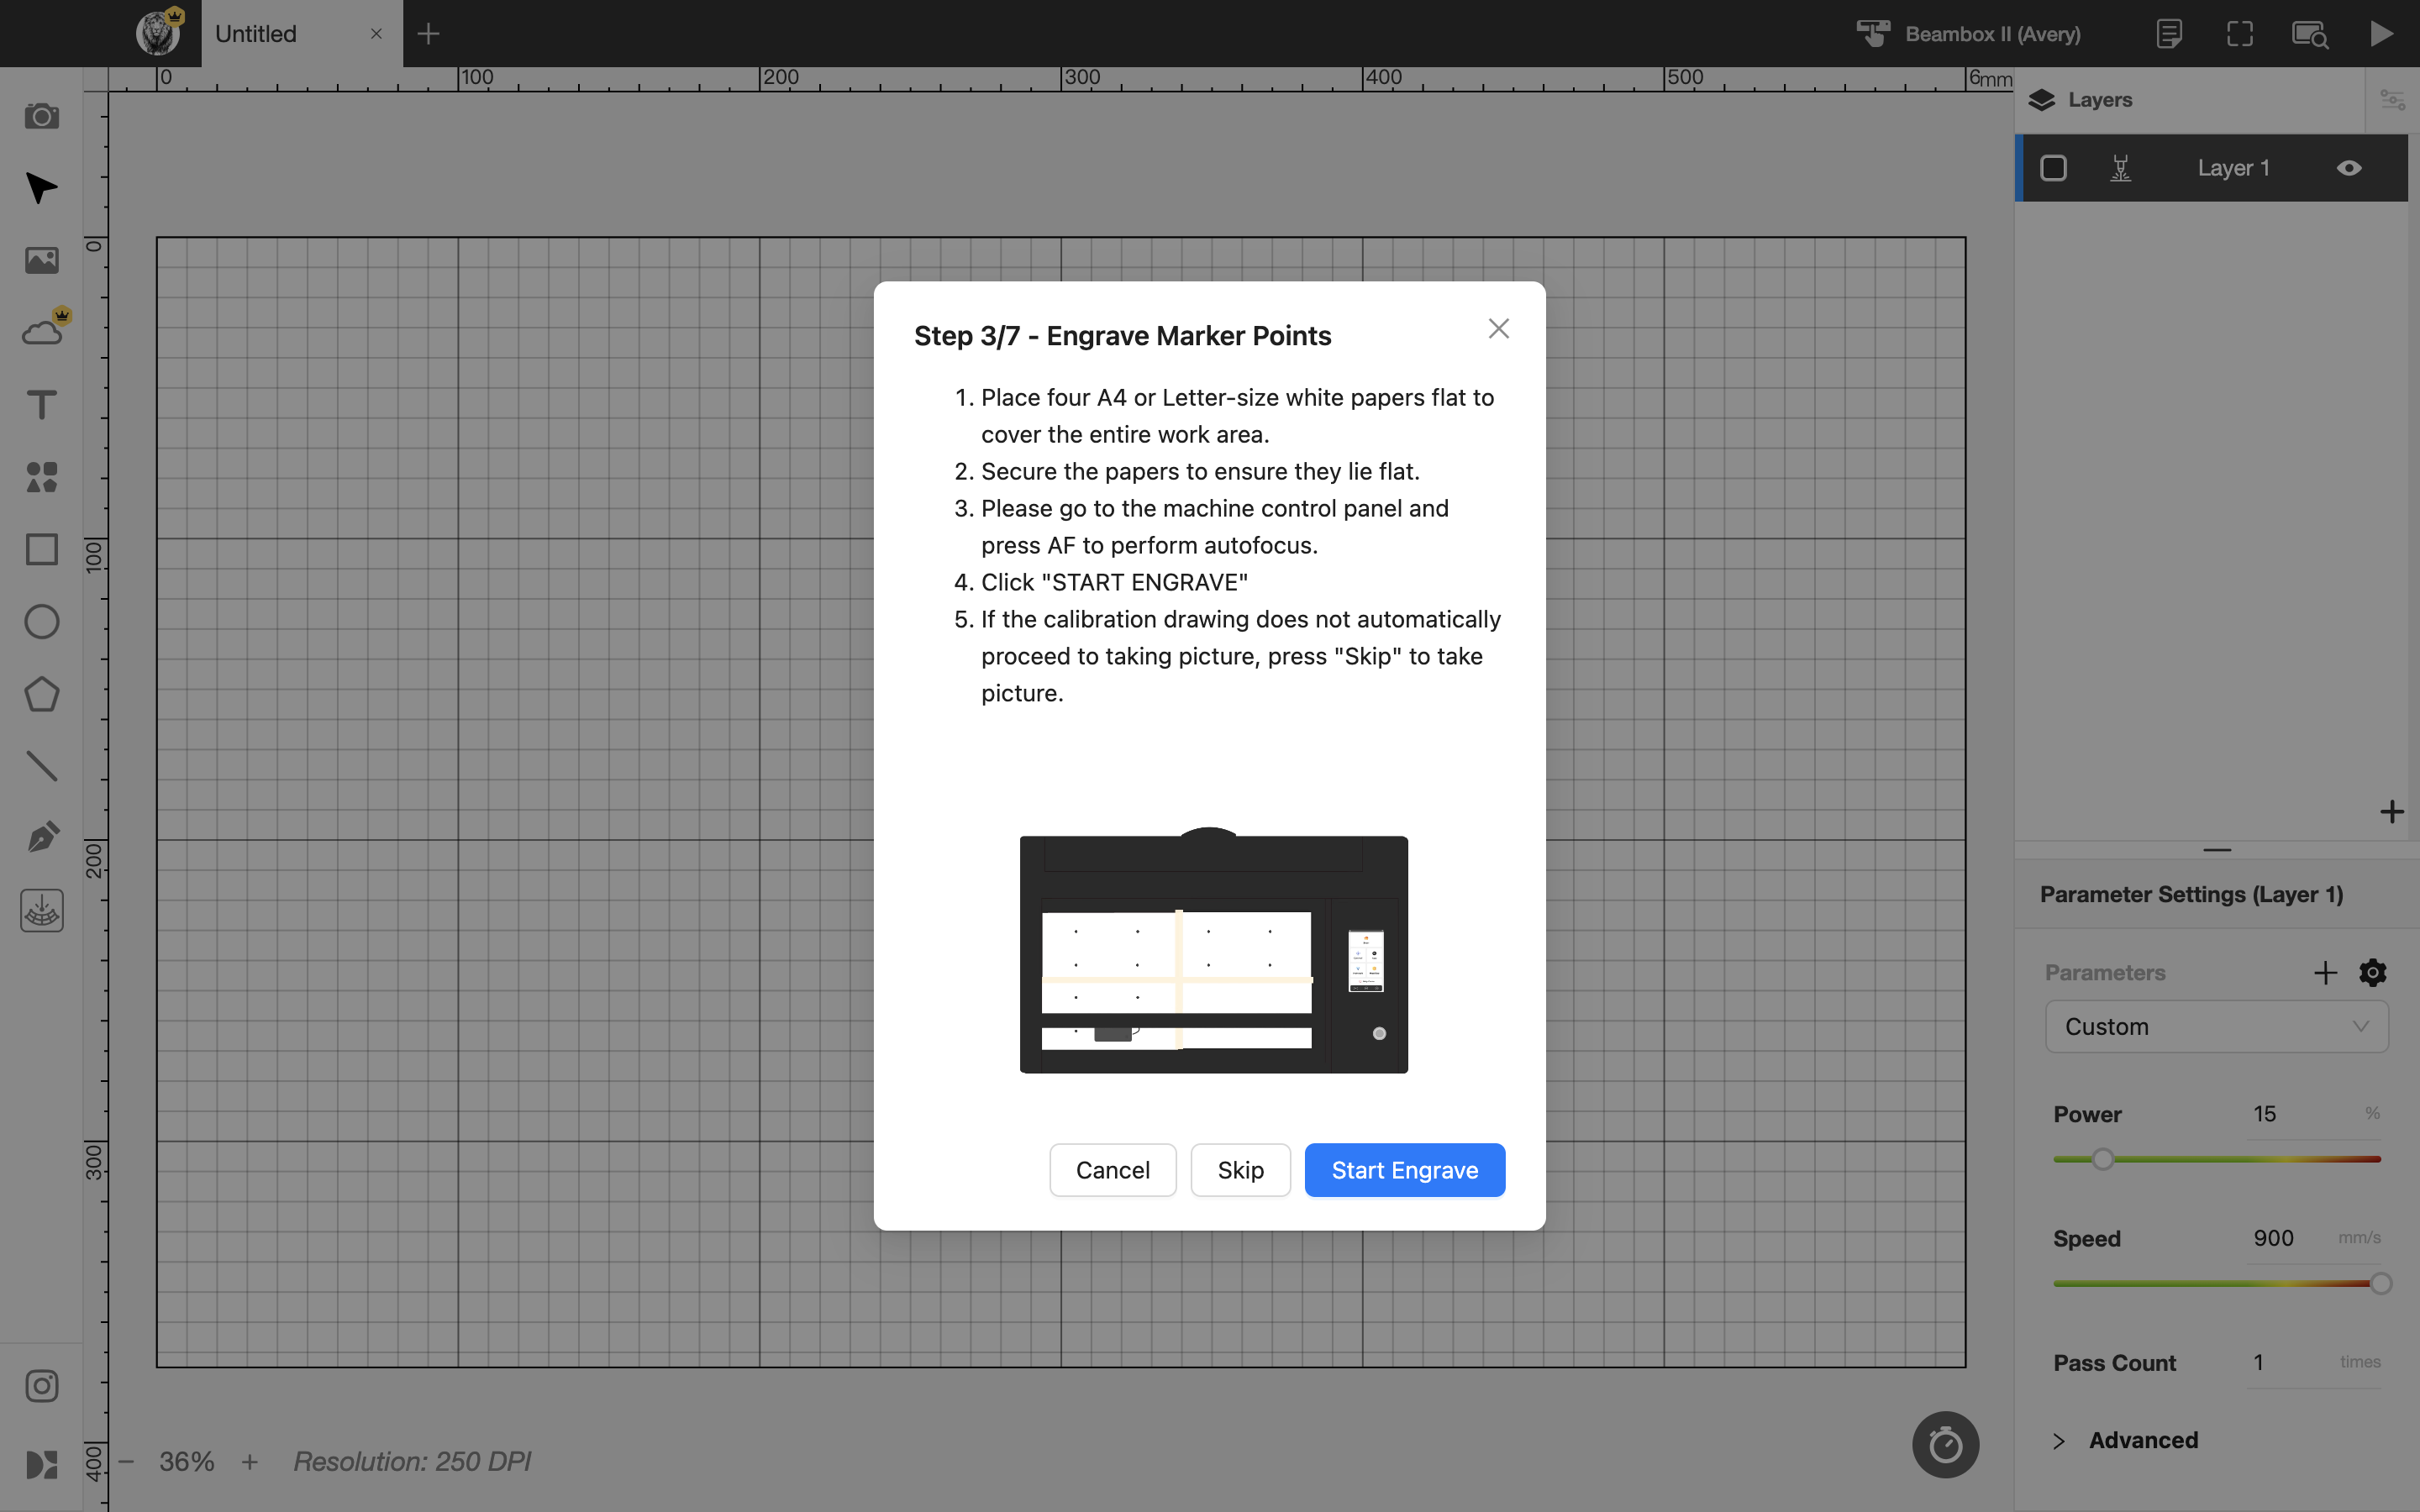
Task: Add a new parameter preset
Action: 2325,972
